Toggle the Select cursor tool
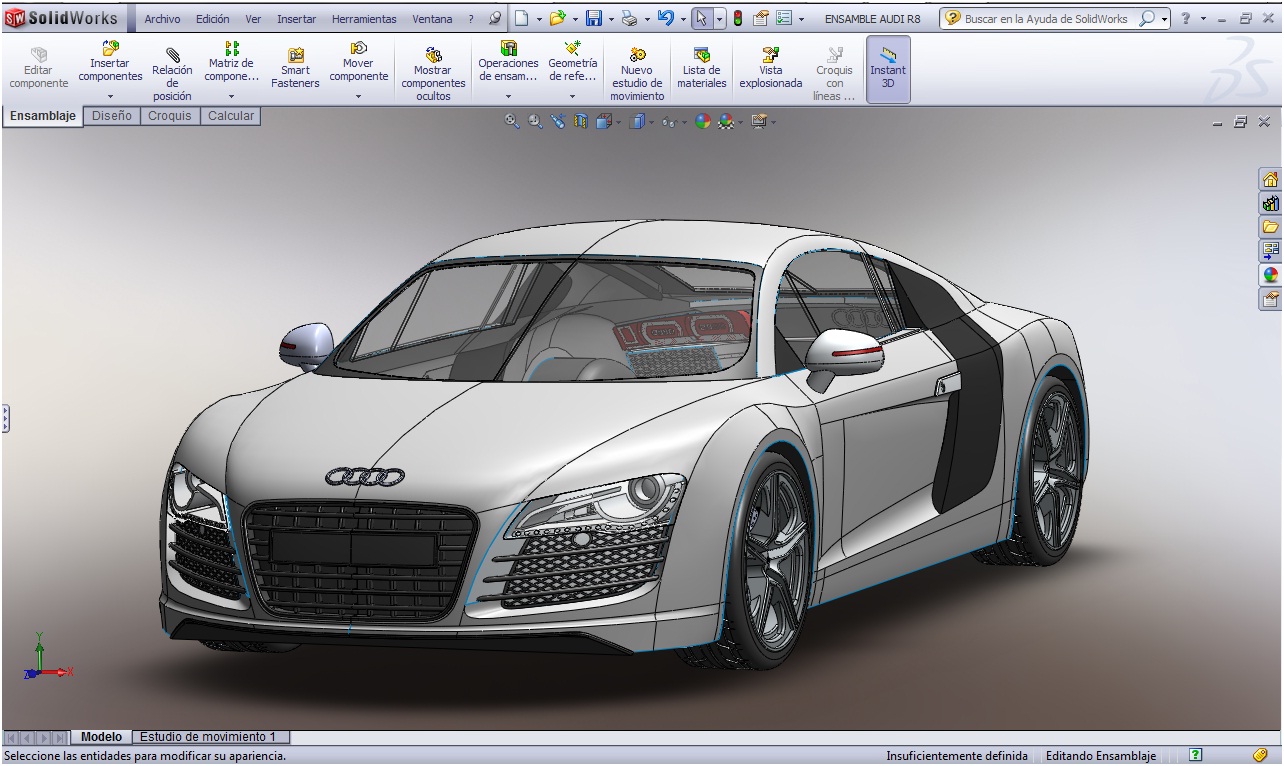This screenshot has width=1284, height=766. tap(702, 18)
